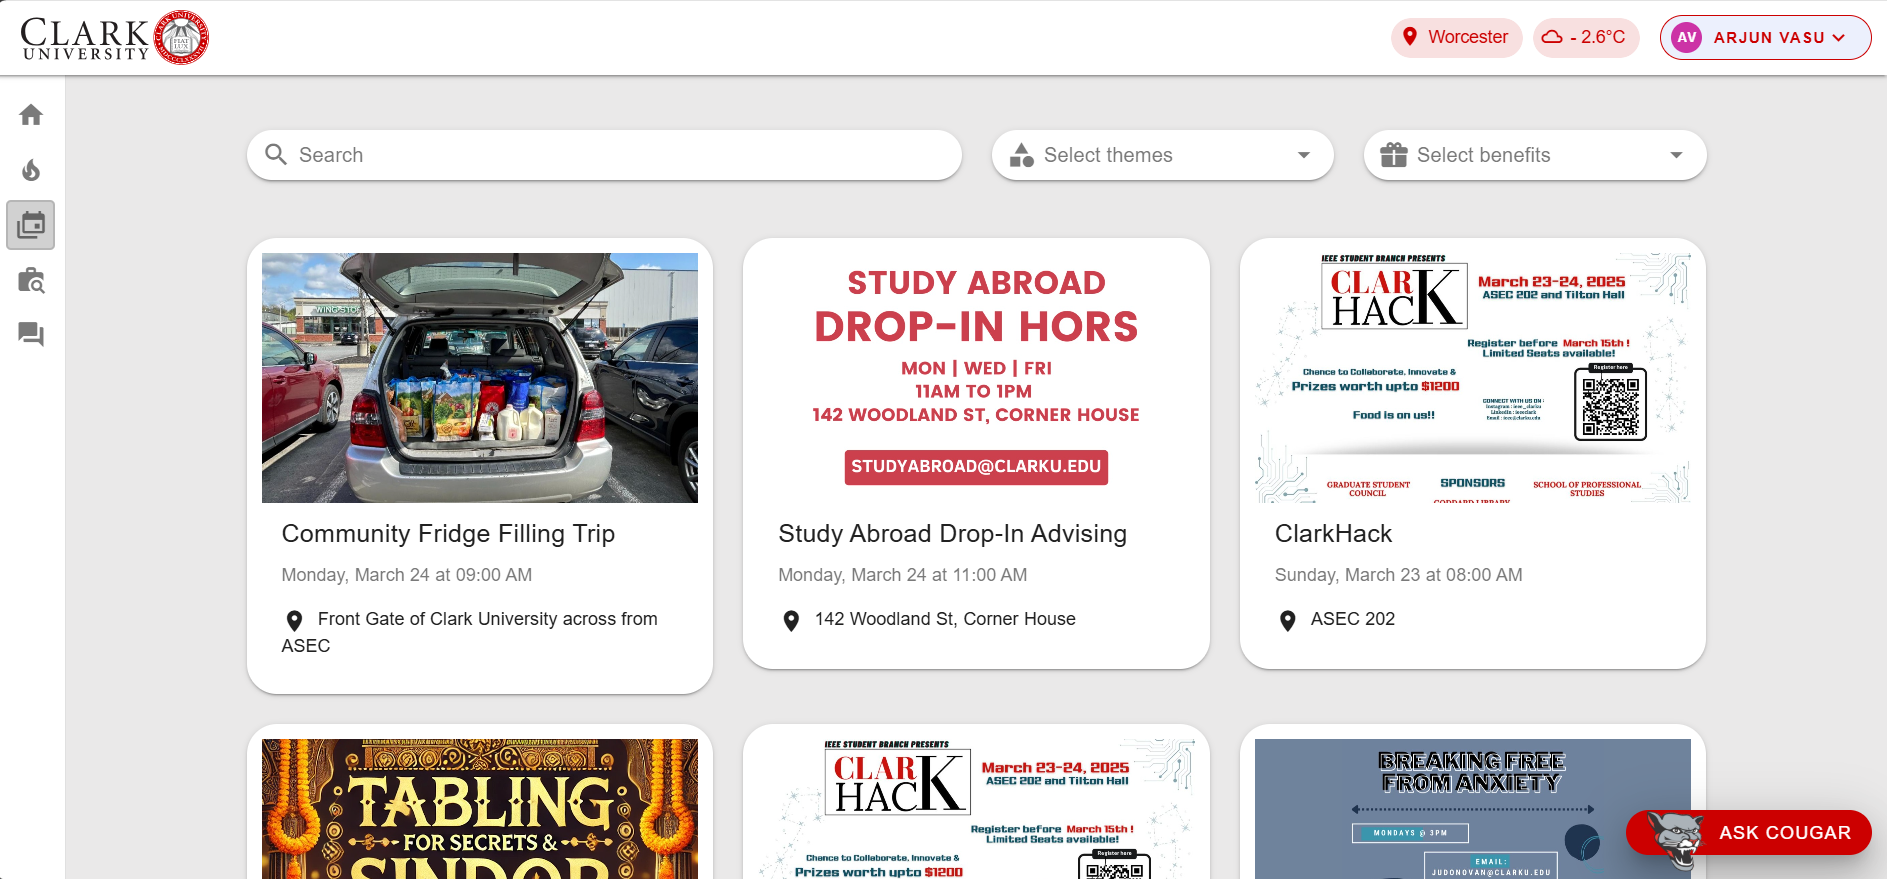Click the Community Fridge car trunk photo

click(x=480, y=378)
